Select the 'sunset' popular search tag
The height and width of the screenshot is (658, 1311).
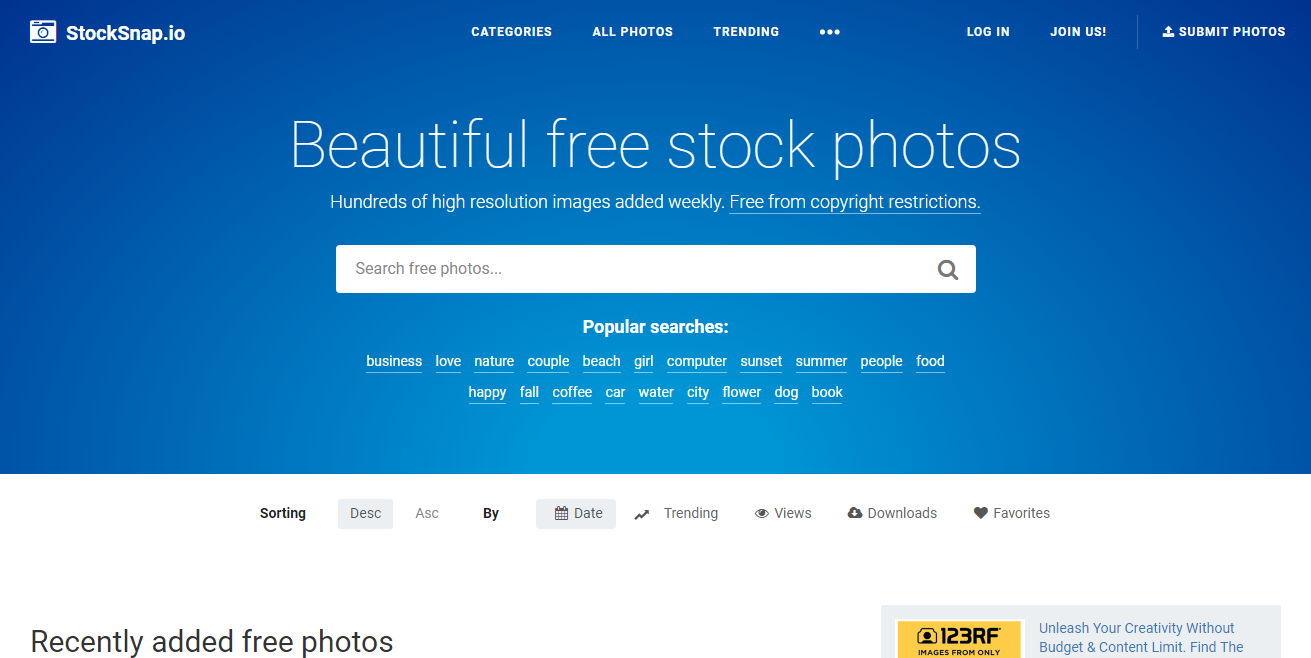coord(761,362)
